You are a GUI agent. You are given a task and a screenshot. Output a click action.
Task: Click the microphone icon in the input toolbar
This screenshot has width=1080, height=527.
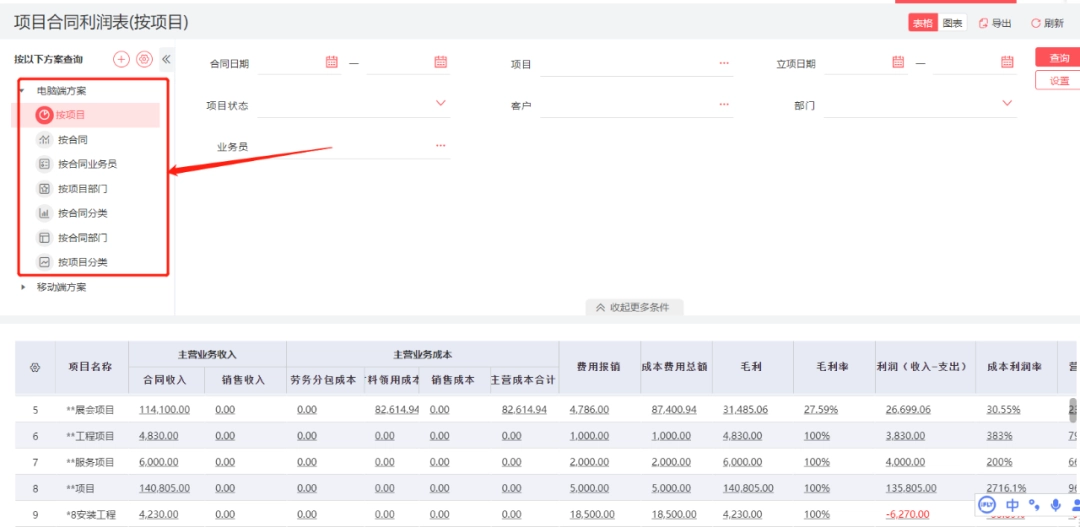coord(1055,505)
